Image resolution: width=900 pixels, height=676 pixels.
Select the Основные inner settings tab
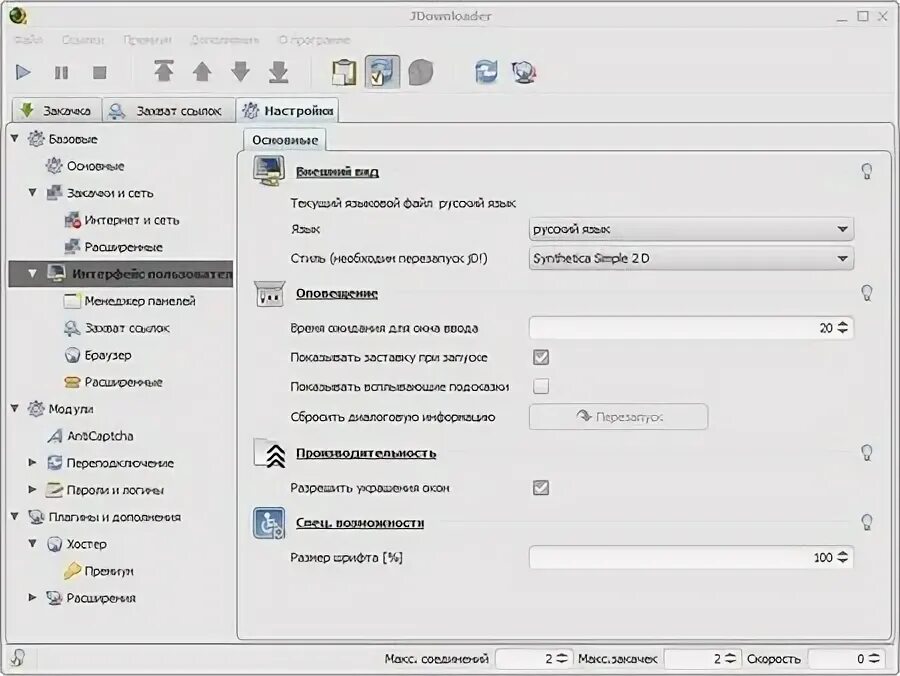coord(285,140)
